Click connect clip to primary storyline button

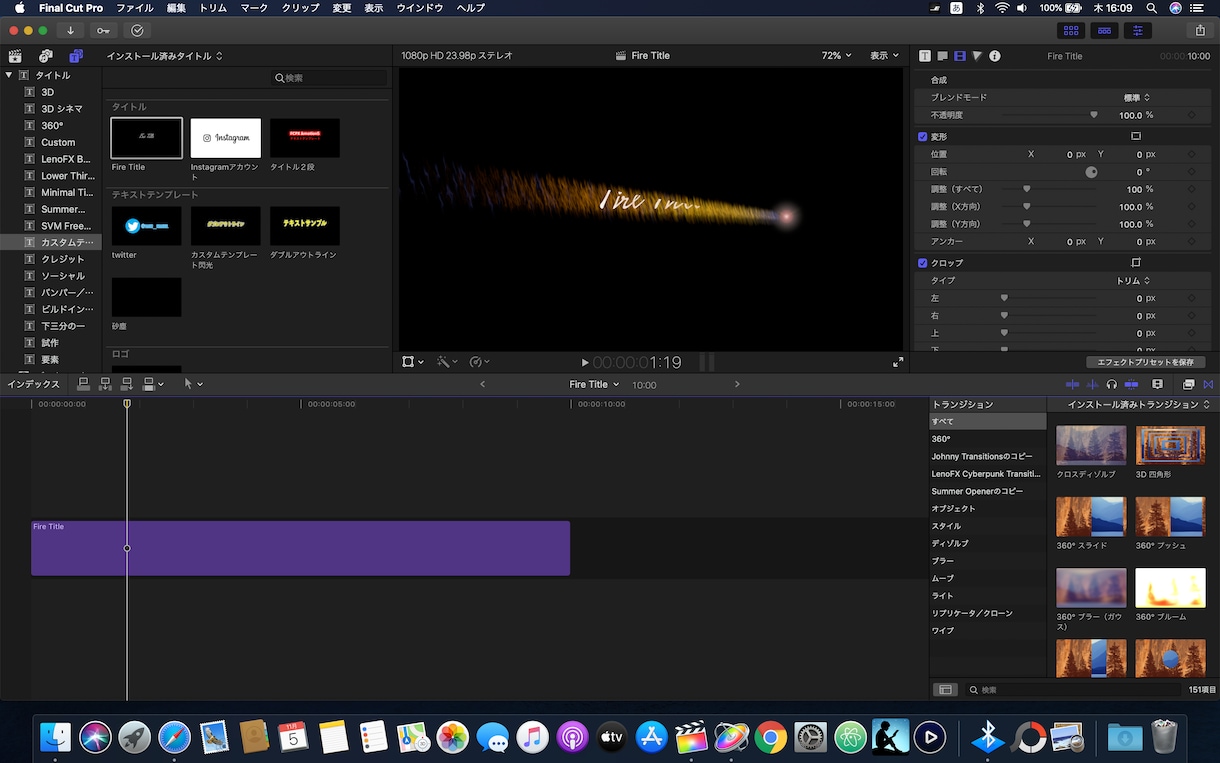coord(84,384)
